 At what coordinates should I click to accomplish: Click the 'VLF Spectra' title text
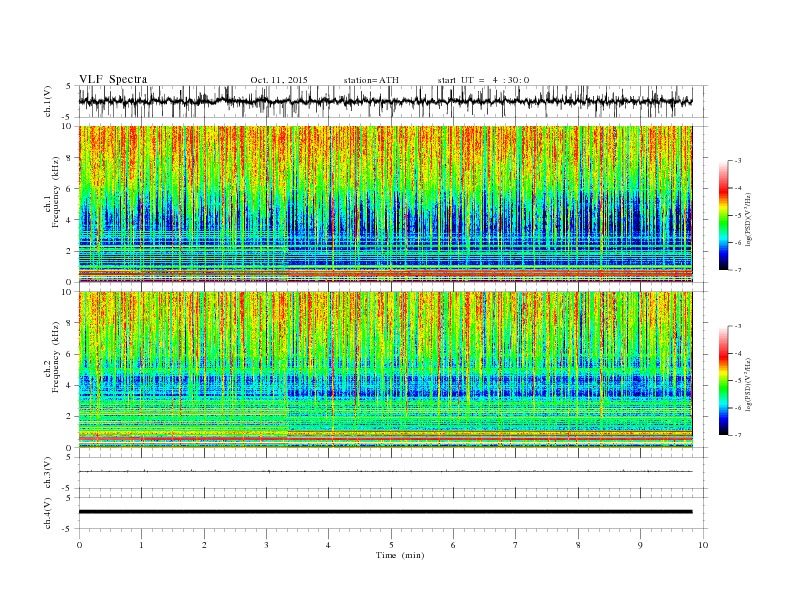pyautogui.click(x=113, y=79)
